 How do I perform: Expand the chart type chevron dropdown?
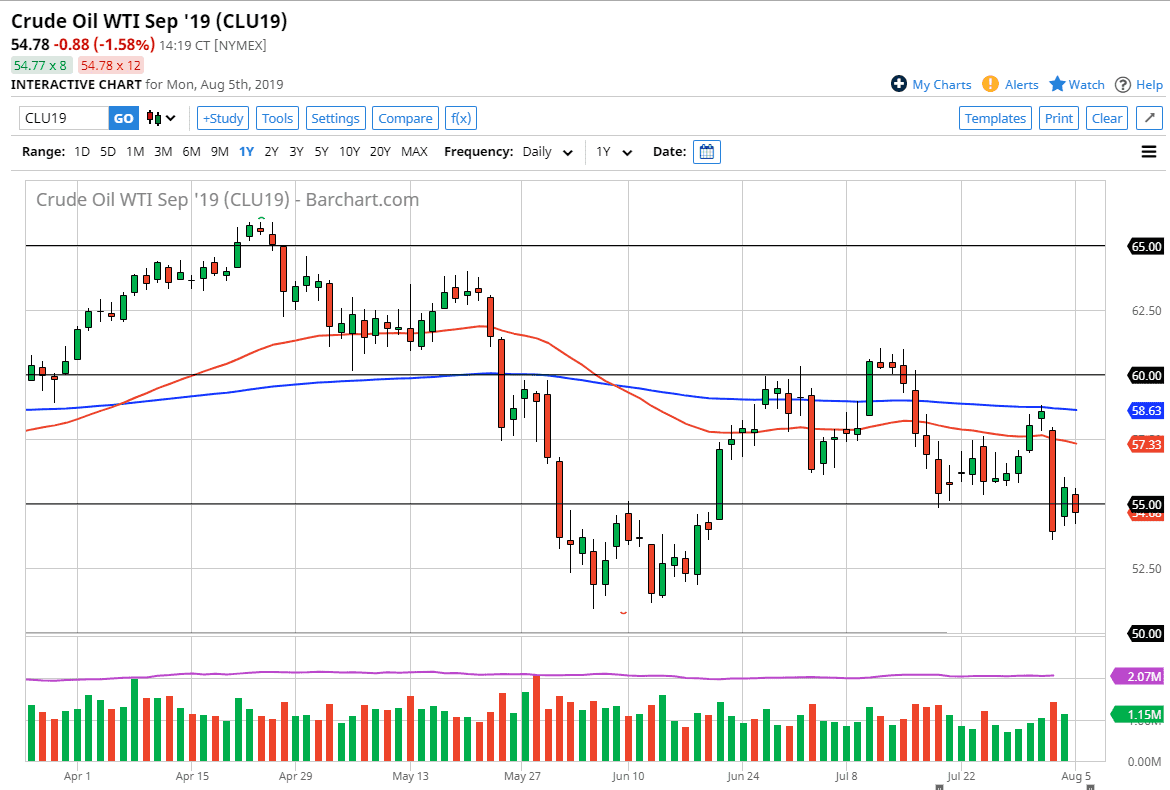click(x=168, y=118)
